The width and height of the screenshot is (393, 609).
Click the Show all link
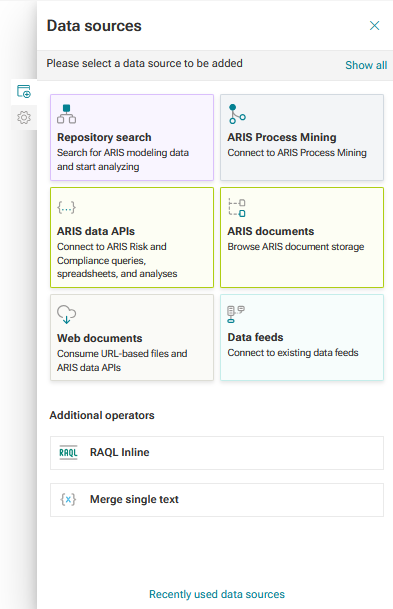[366, 65]
